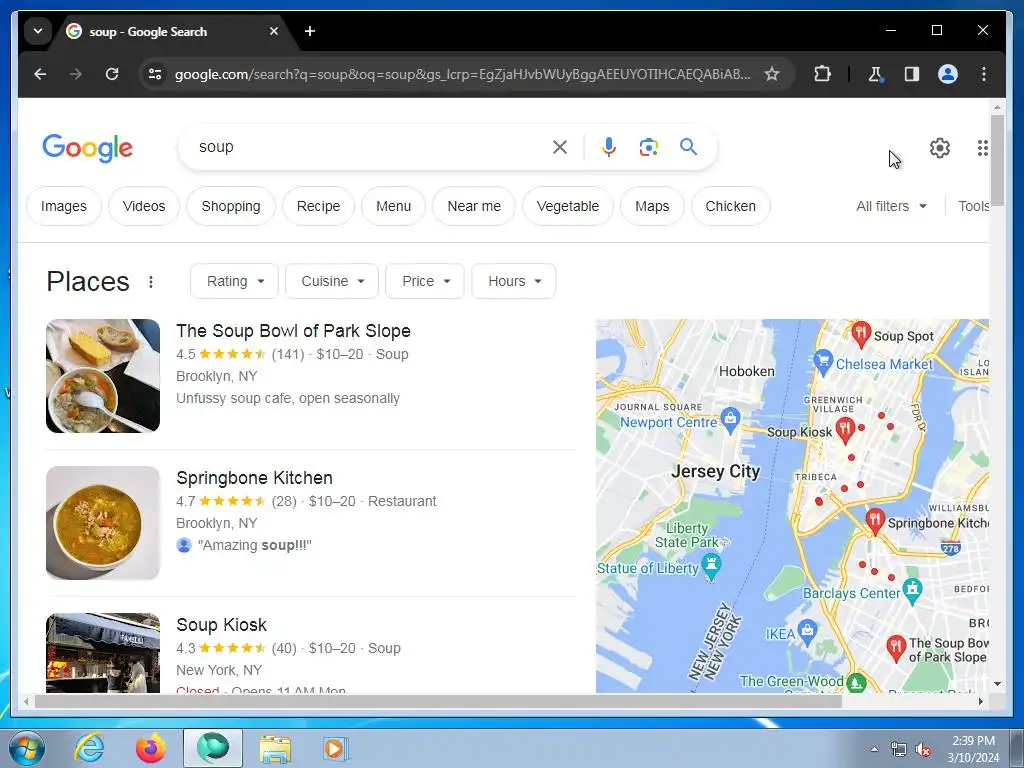
Task: Open the Places three-dot options
Action: (x=151, y=281)
